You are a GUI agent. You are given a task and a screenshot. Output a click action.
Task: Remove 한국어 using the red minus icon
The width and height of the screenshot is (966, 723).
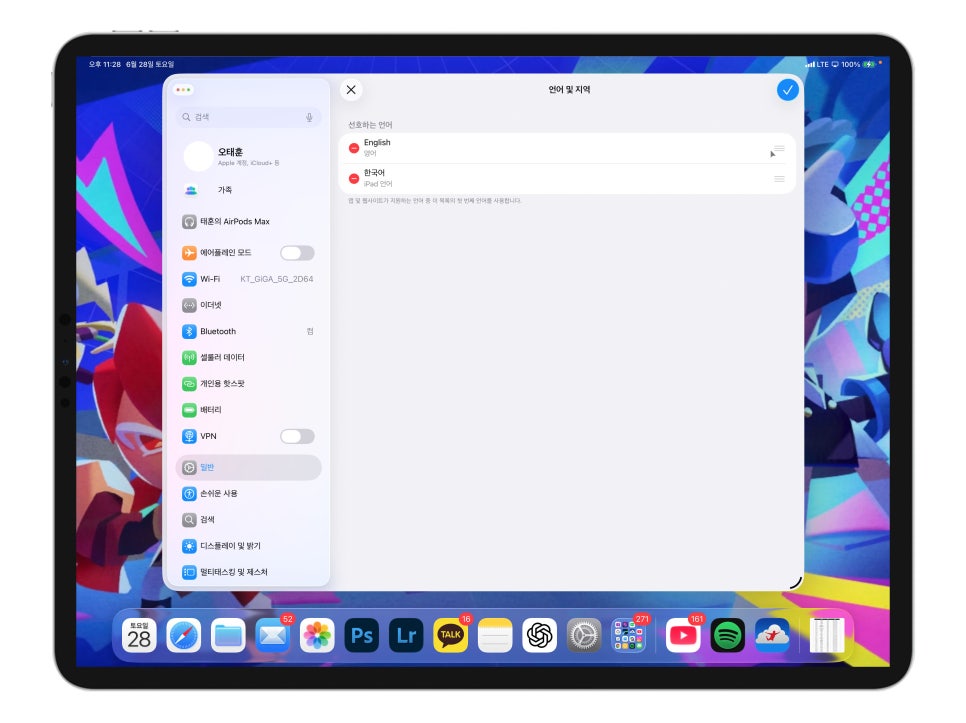(x=354, y=179)
